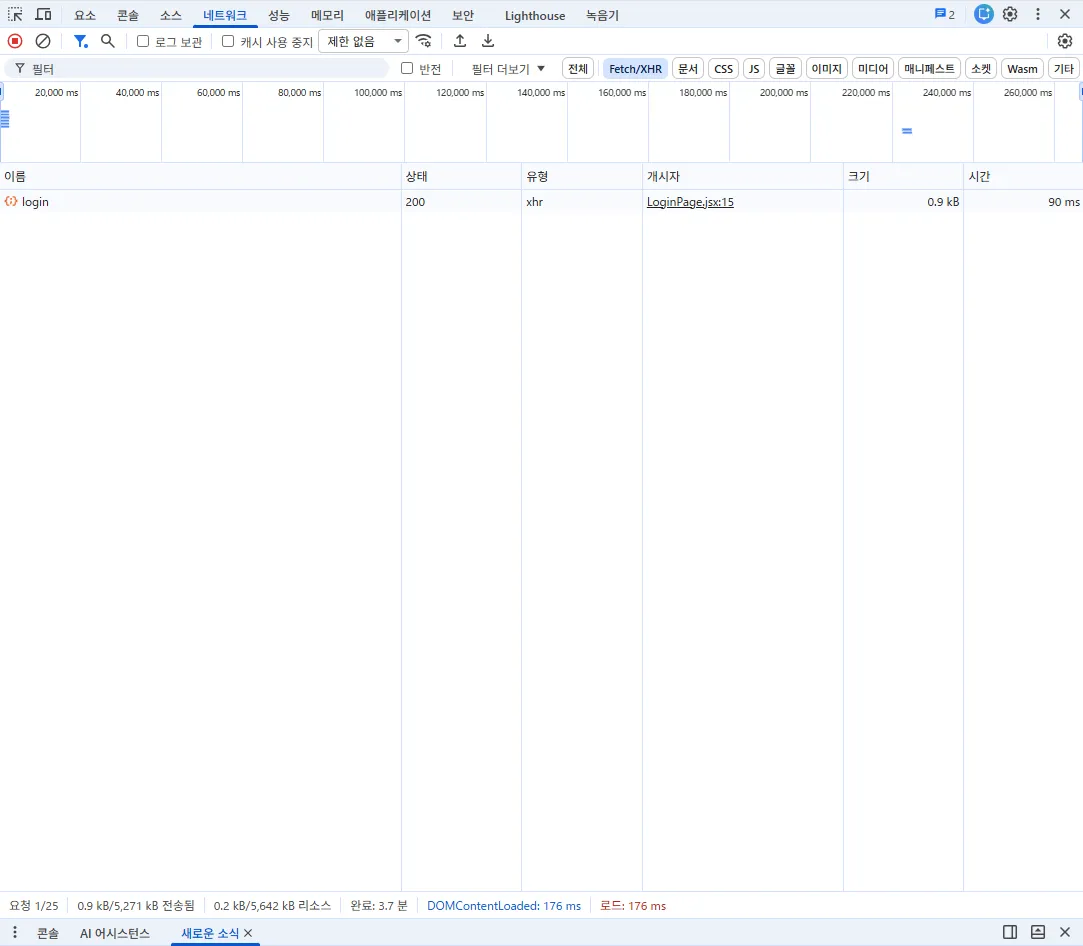Sort by 상태 column header
The image size is (1083, 946).
coord(461,177)
